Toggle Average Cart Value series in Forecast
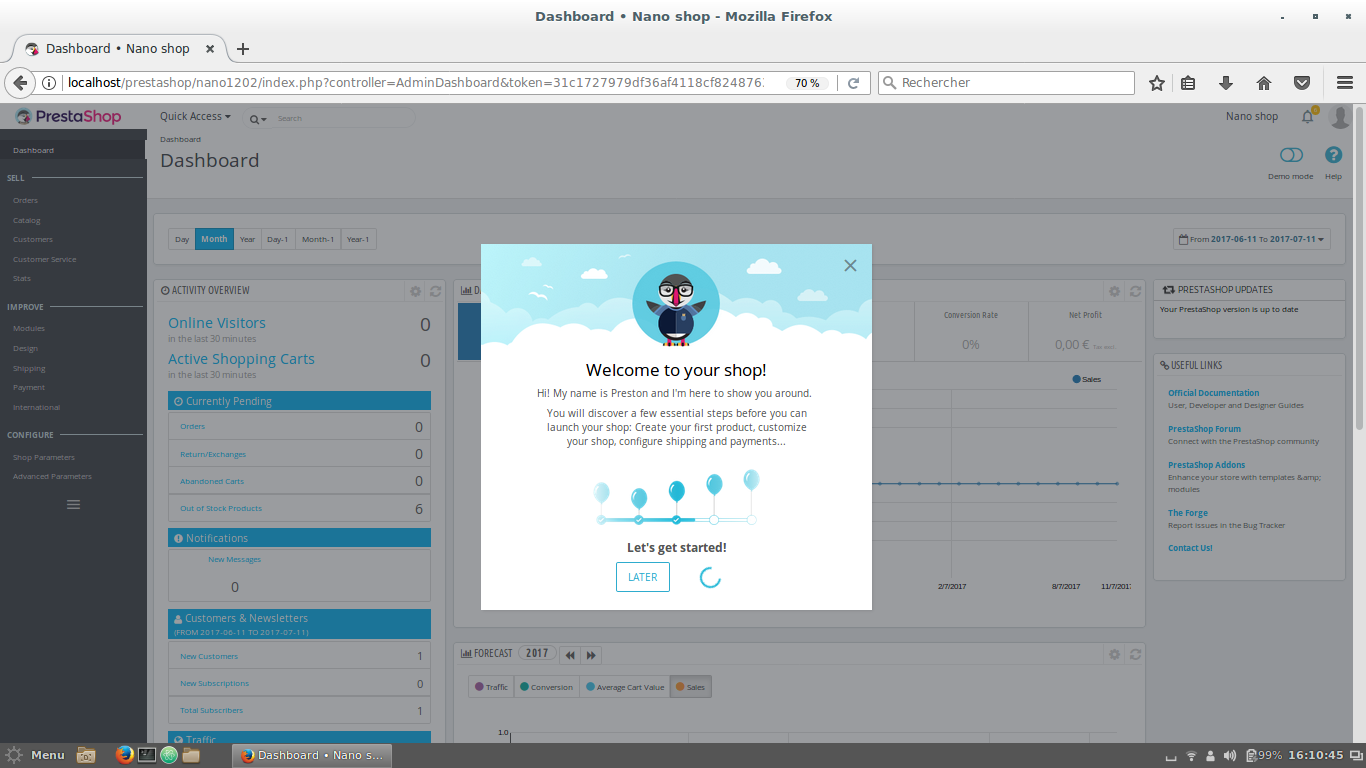Image resolution: width=1366 pixels, height=768 pixels. (625, 687)
